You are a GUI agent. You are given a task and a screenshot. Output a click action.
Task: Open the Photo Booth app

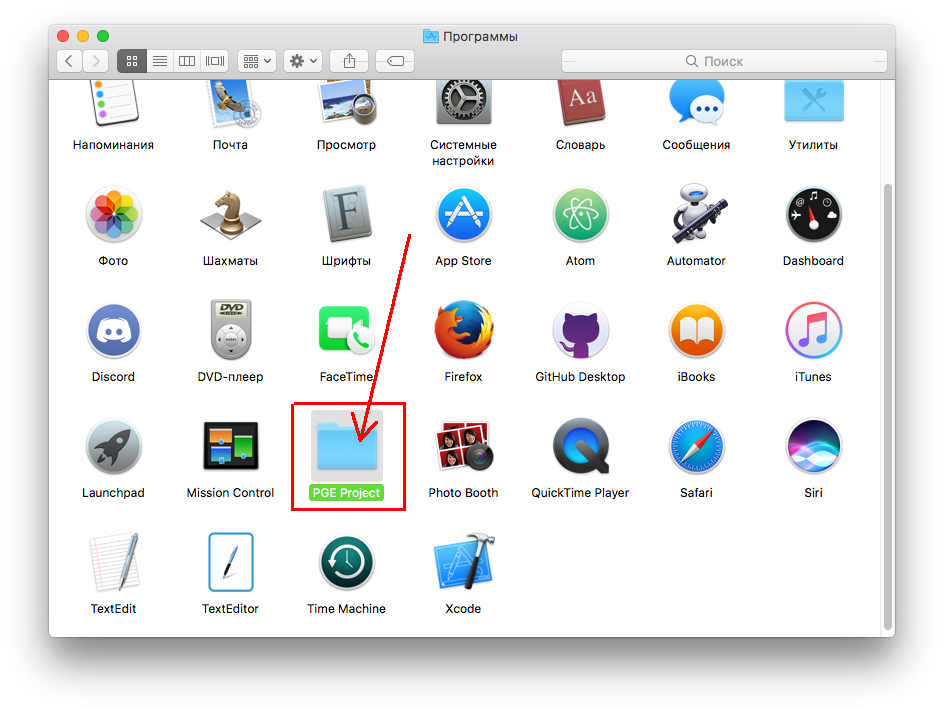(463, 447)
